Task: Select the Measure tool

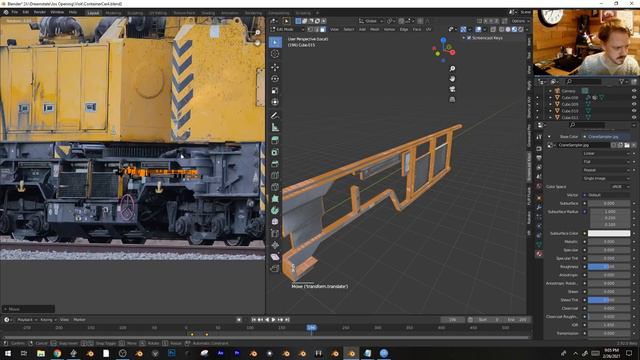Action: [x=275, y=127]
